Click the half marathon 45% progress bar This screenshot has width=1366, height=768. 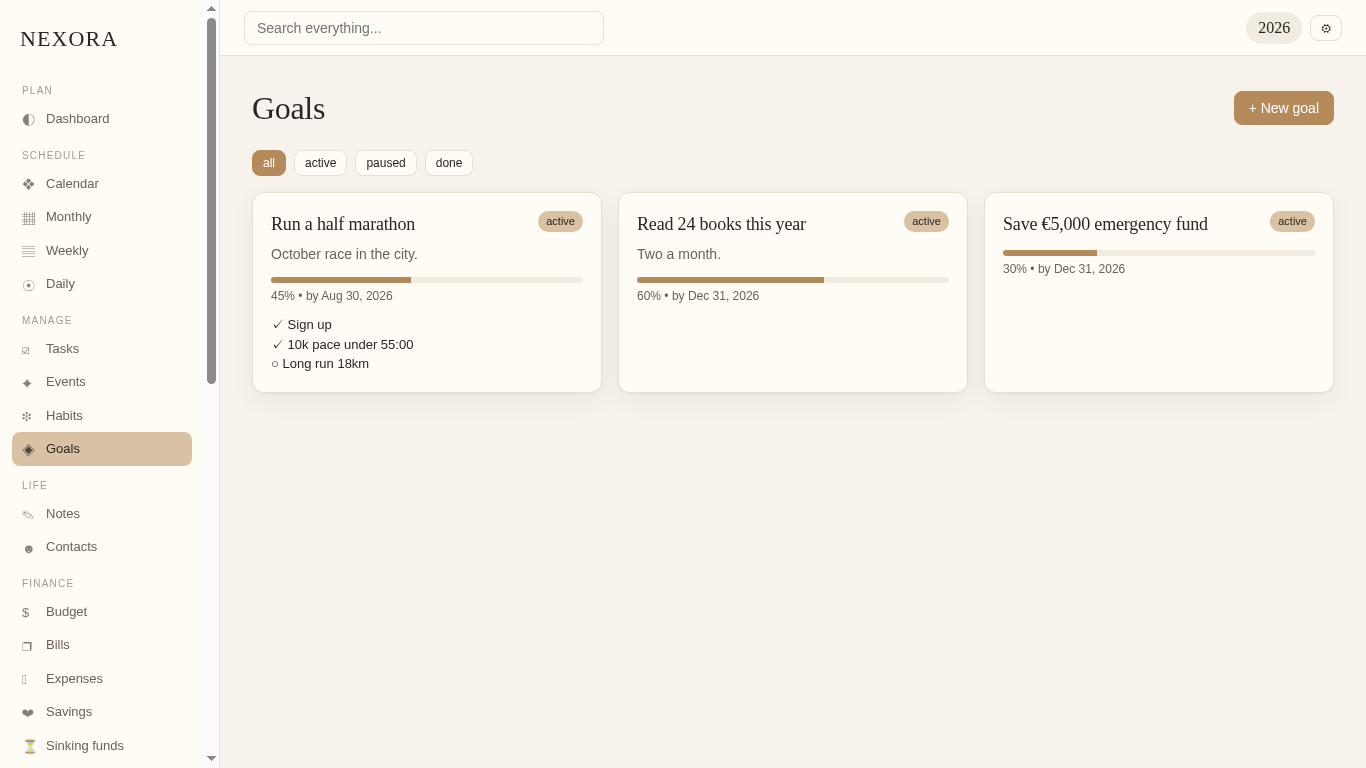427,280
